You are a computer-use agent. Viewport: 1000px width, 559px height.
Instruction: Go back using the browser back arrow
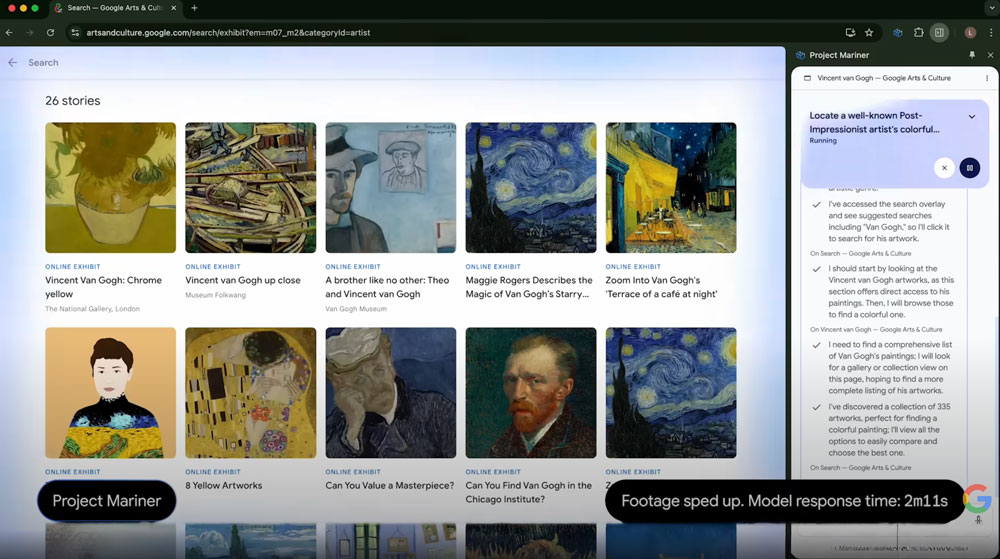click(9, 33)
